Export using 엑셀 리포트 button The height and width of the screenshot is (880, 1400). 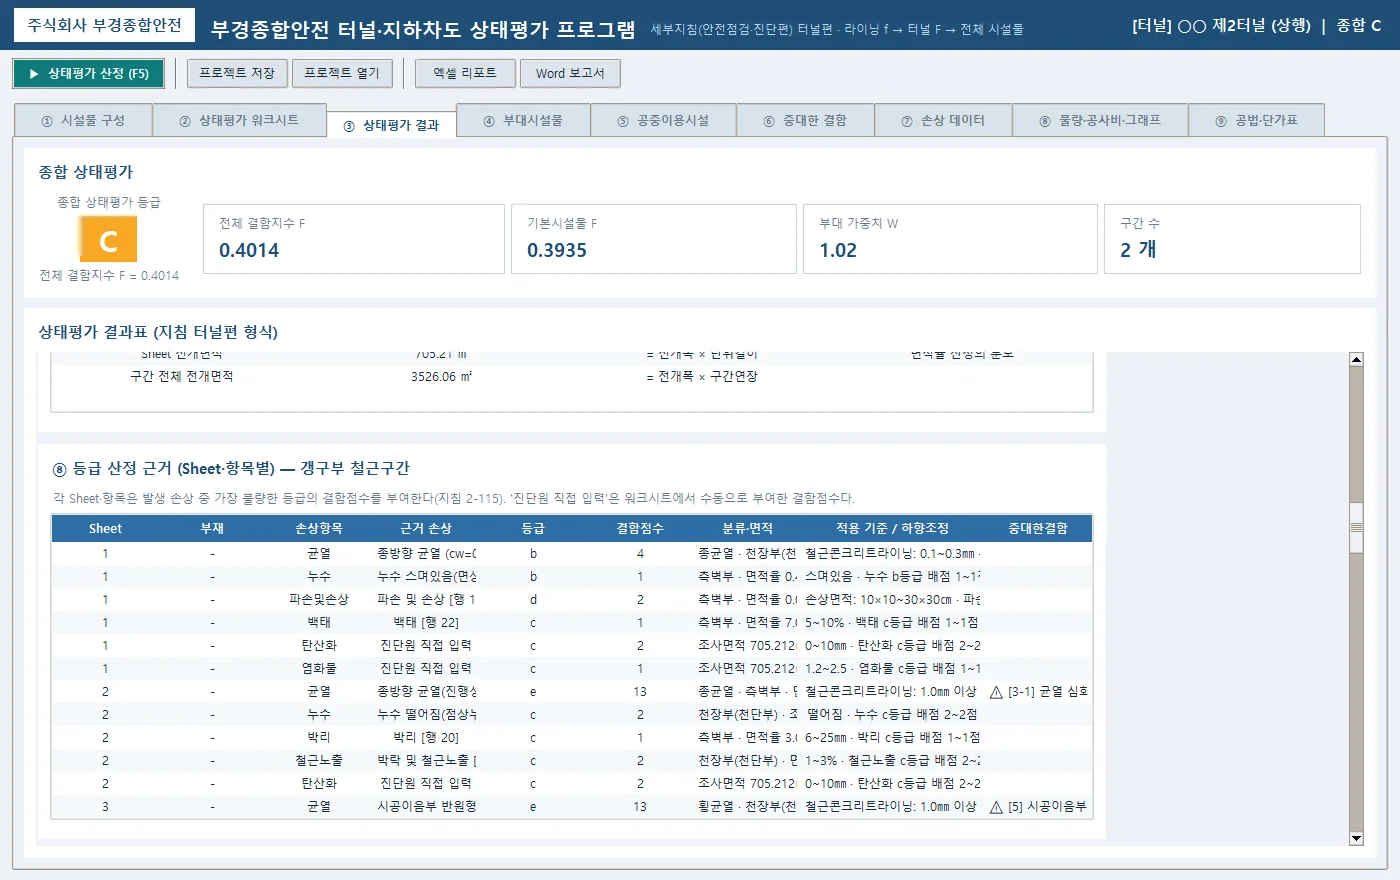pyautogui.click(x=465, y=73)
